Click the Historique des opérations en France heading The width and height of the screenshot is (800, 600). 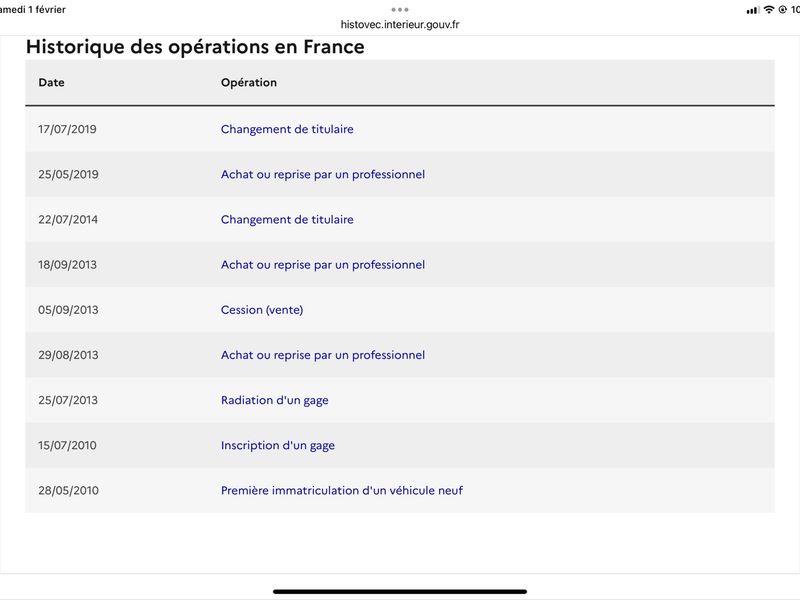[x=195, y=47]
